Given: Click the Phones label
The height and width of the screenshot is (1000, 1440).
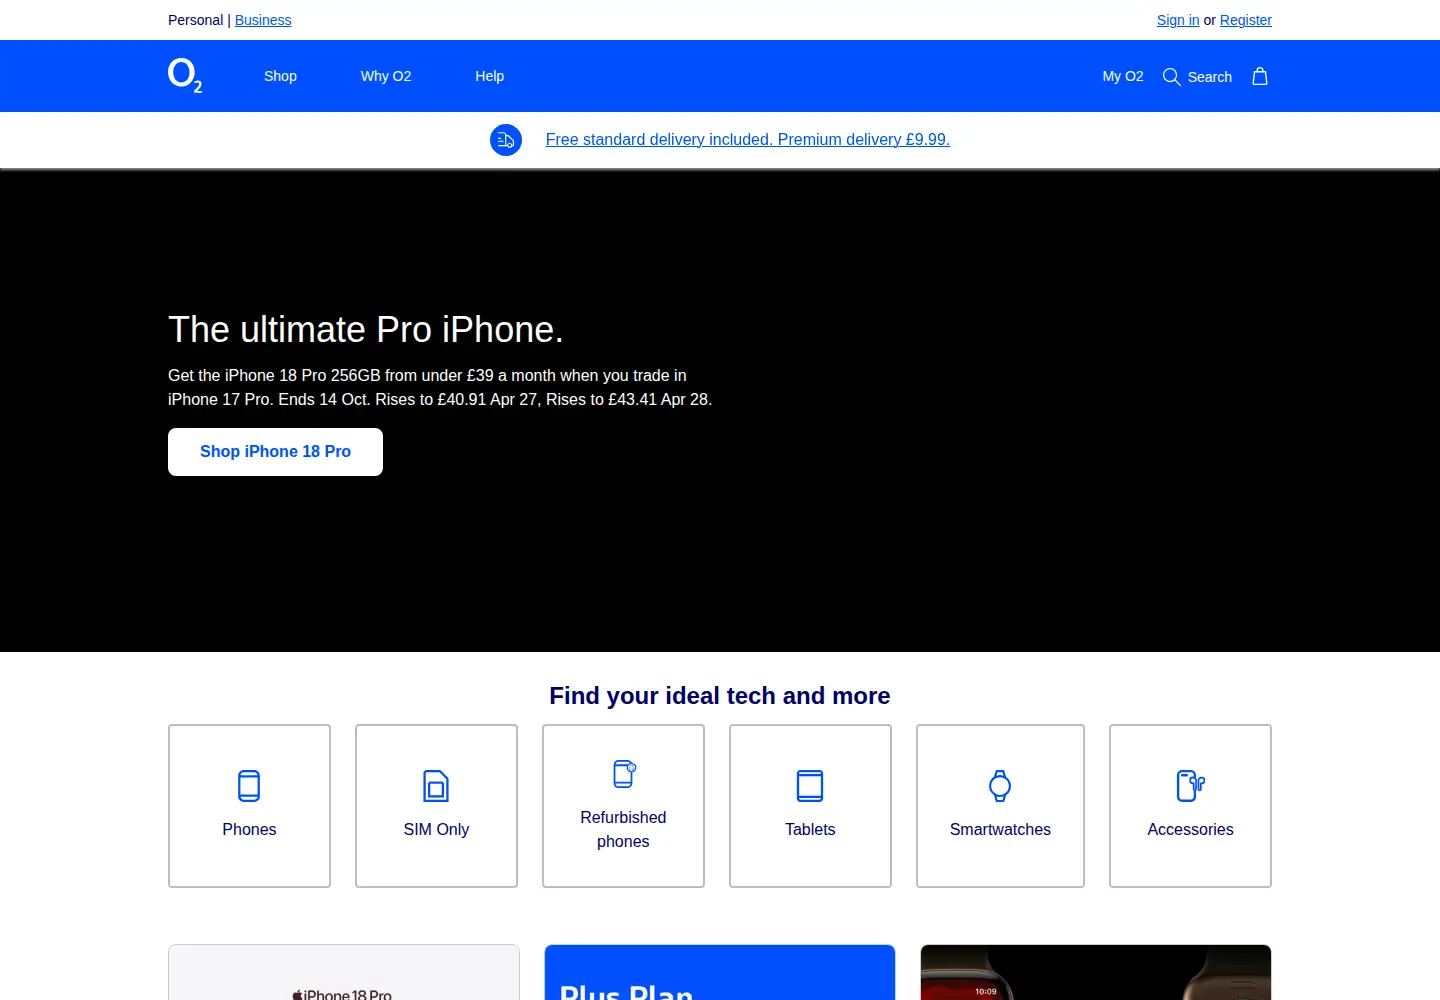Looking at the screenshot, I should [x=249, y=830].
